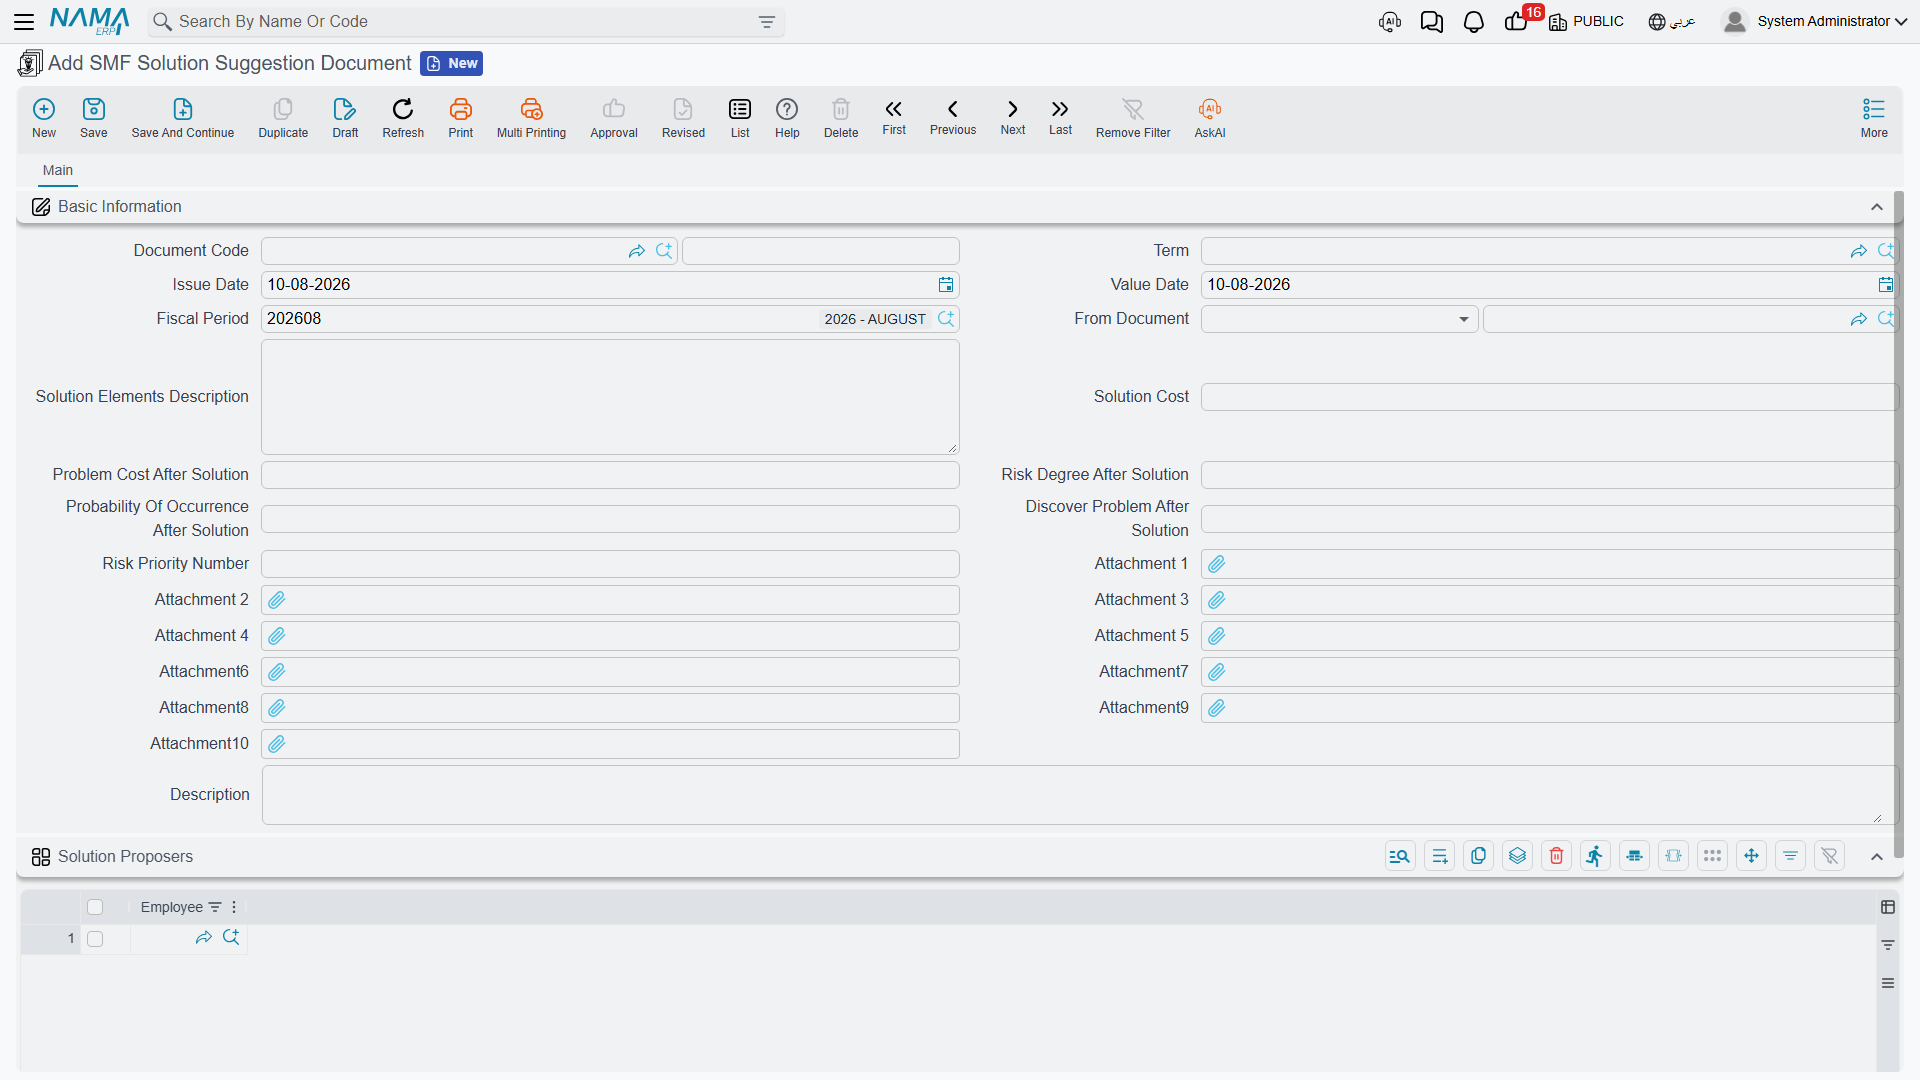Go to Previous record

click(x=953, y=116)
